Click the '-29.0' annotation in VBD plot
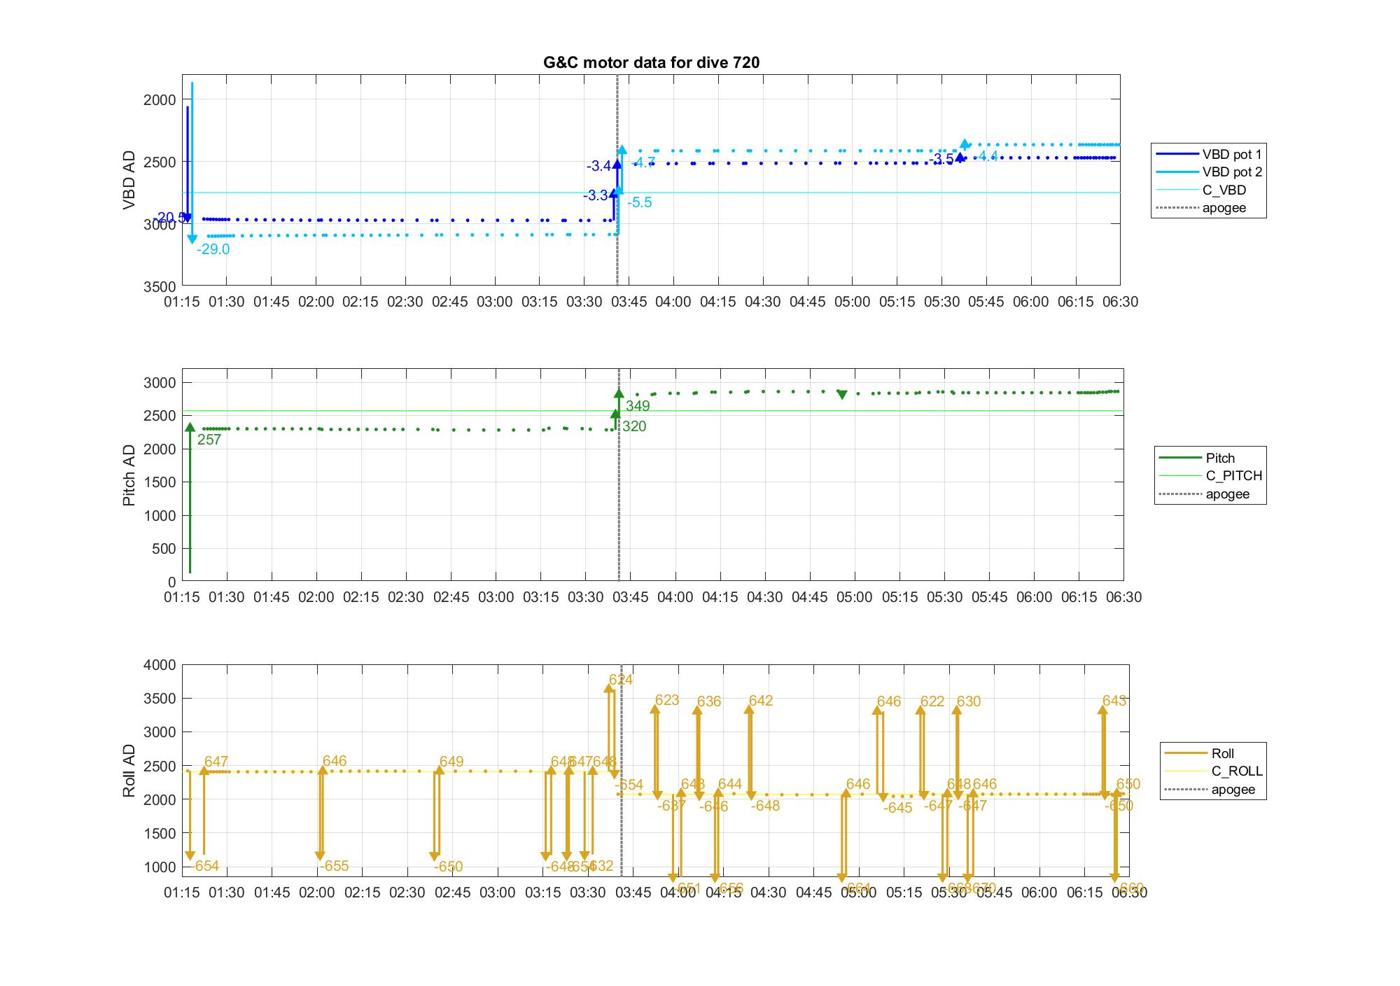This screenshot has height=986, width=1400. pos(213,249)
